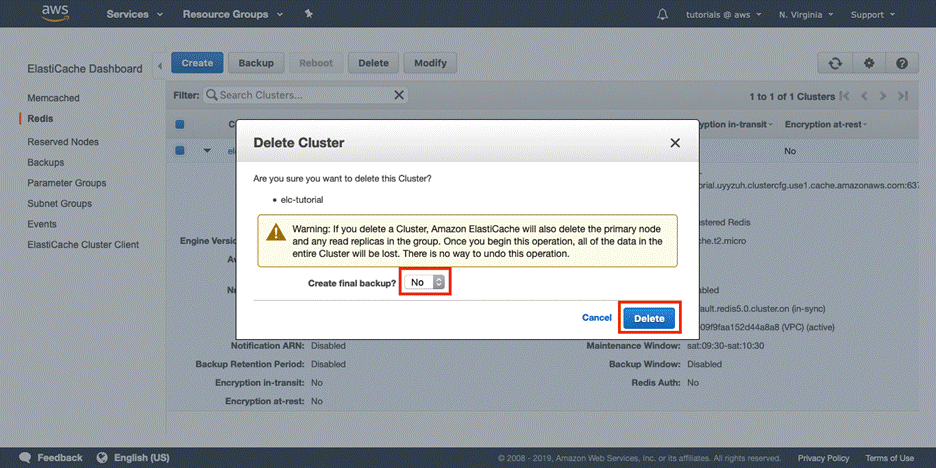Confirm with the blue Delete button
936x468 pixels.
point(649,318)
